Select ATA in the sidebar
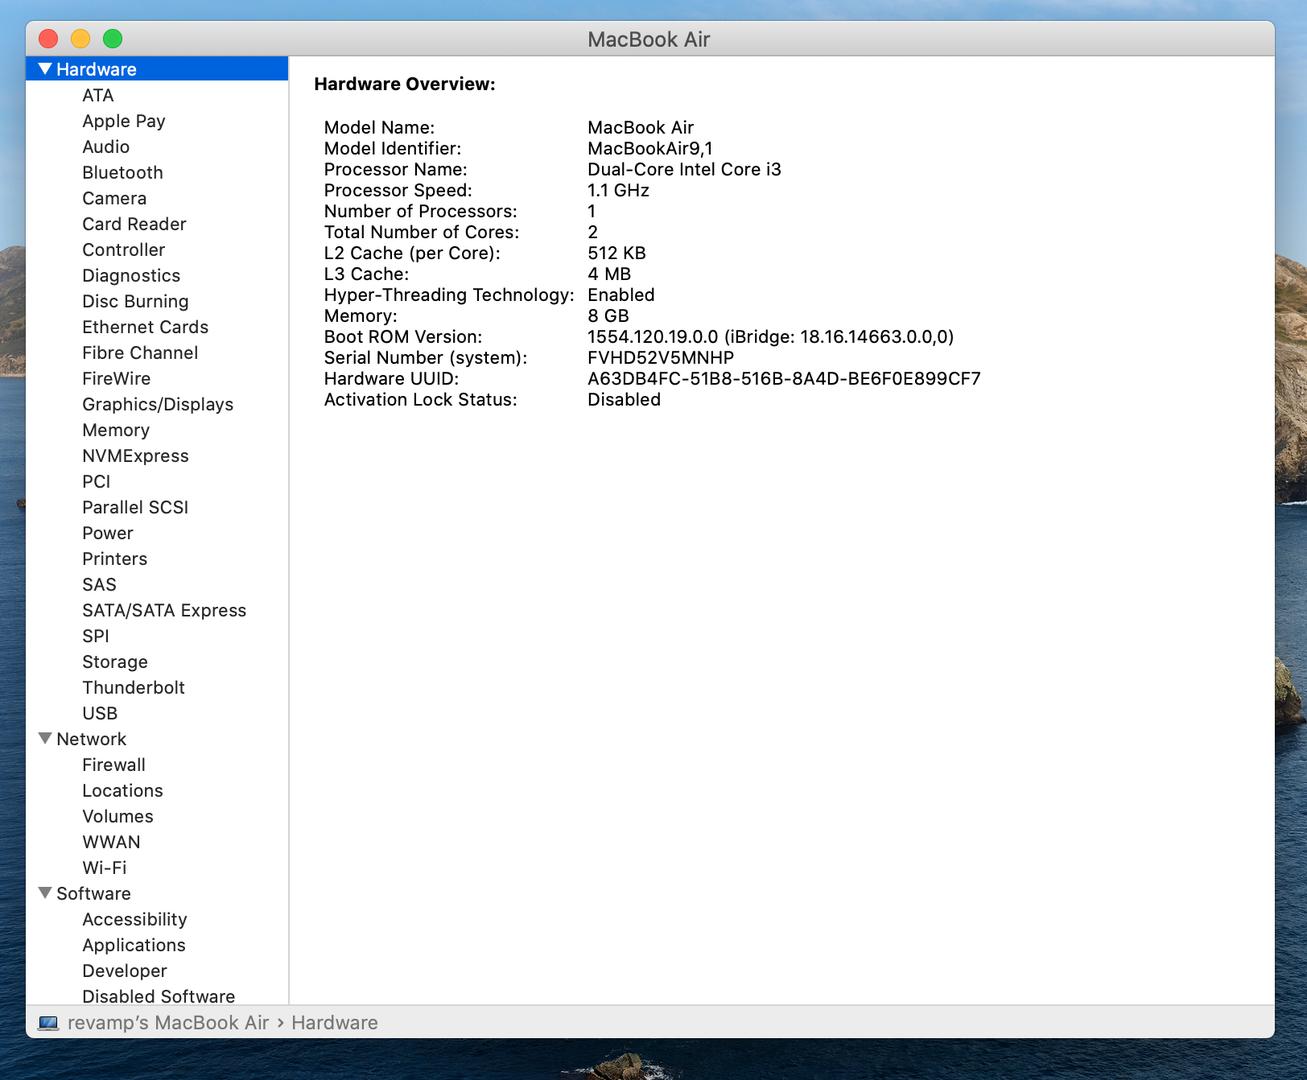Screen dimensions: 1307x1080 click(x=98, y=95)
